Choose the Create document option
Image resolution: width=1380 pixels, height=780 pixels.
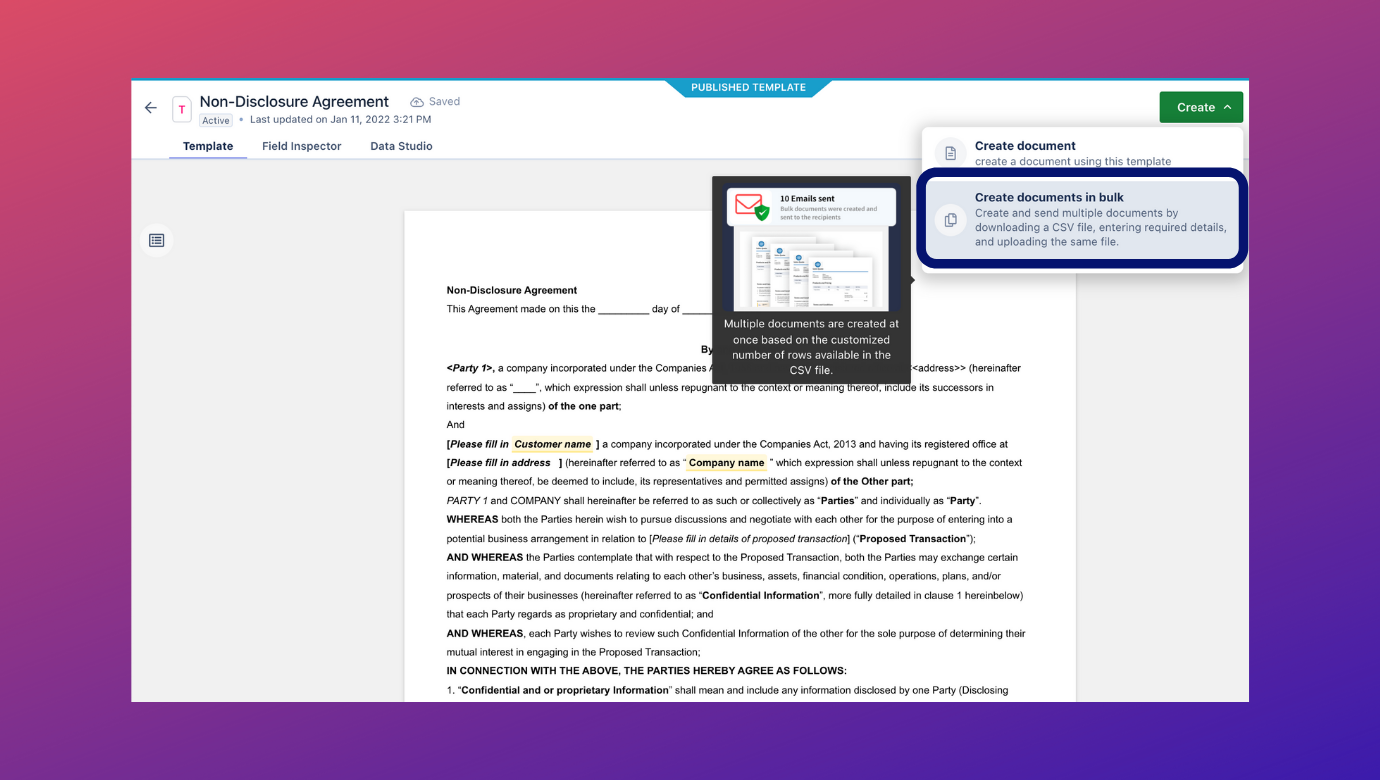pyautogui.click(x=1050, y=151)
